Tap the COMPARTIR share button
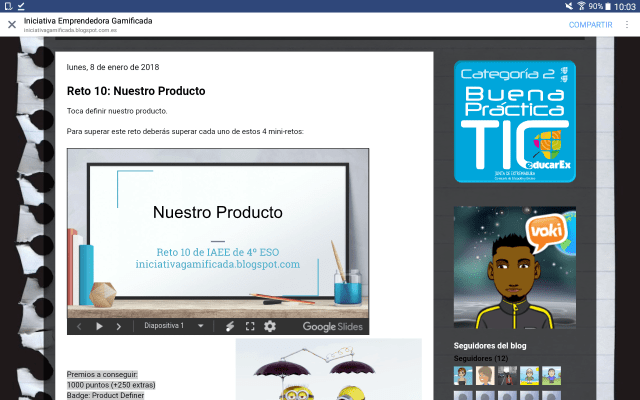This screenshot has height=400, width=640. (x=590, y=25)
